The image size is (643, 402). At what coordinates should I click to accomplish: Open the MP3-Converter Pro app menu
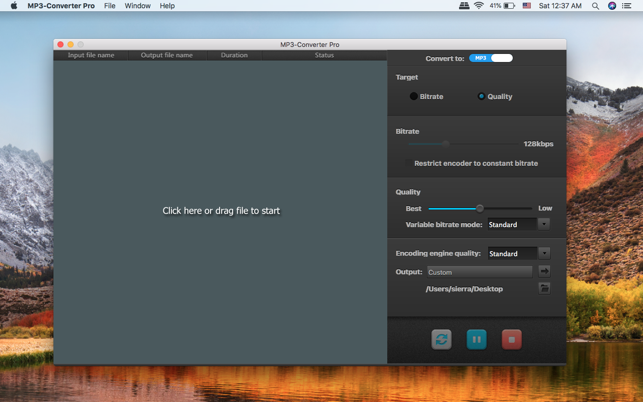pyautogui.click(x=61, y=6)
